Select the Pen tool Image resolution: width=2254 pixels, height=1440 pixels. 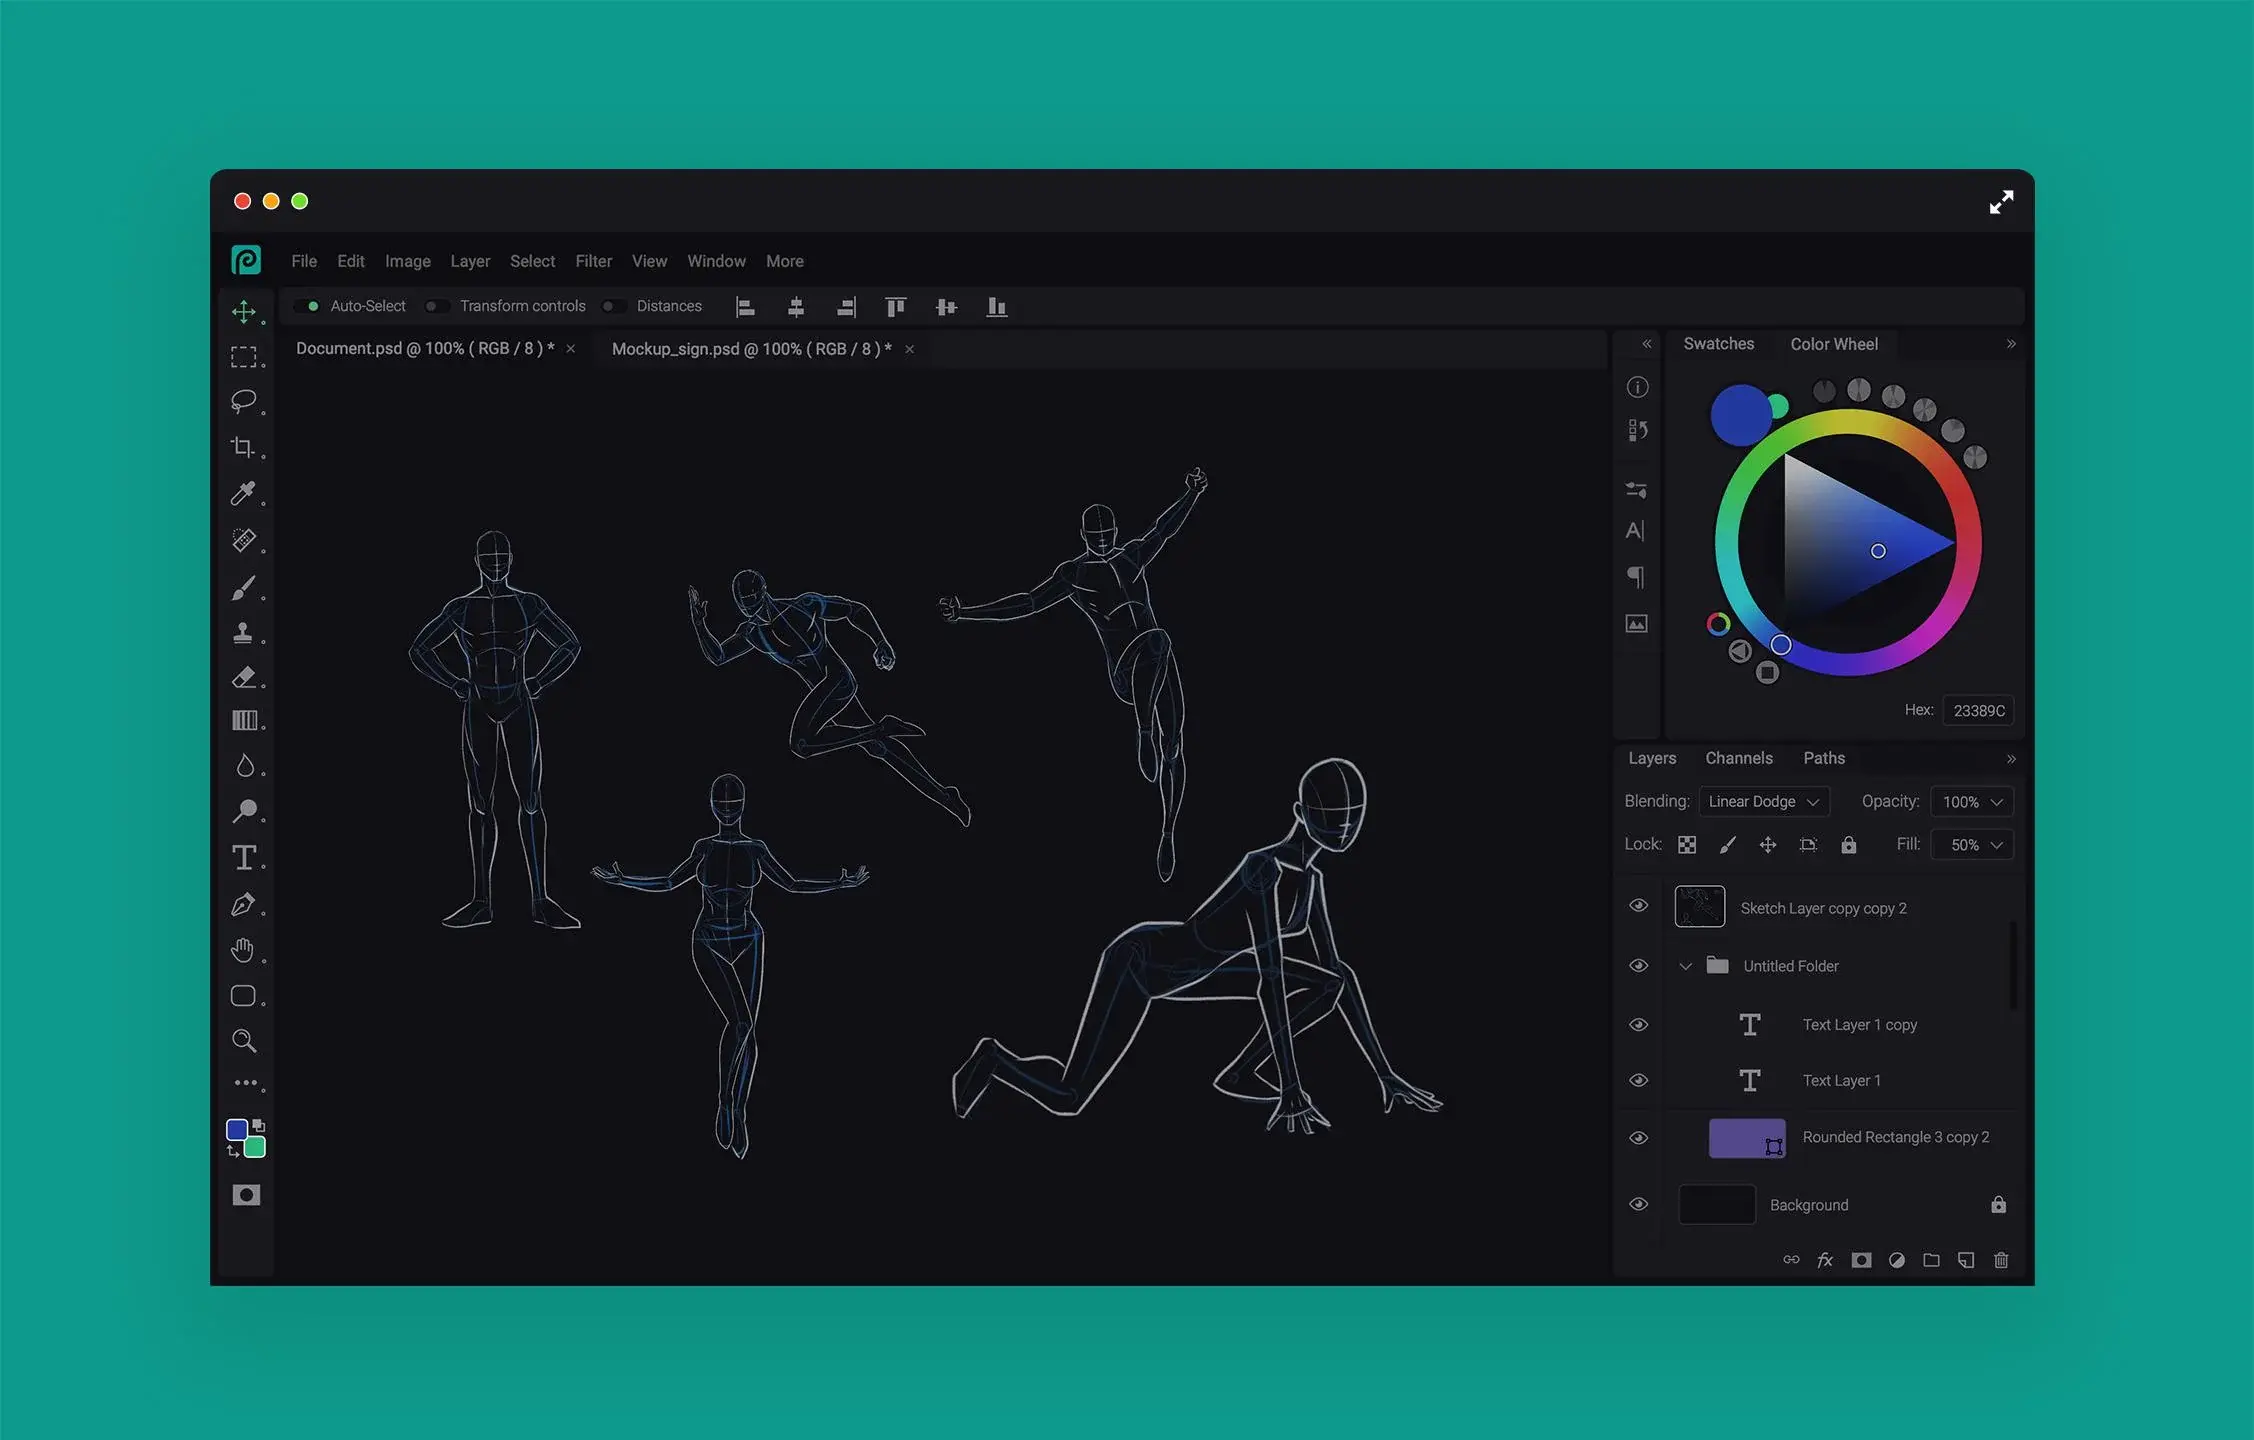(x=246, y=903)
